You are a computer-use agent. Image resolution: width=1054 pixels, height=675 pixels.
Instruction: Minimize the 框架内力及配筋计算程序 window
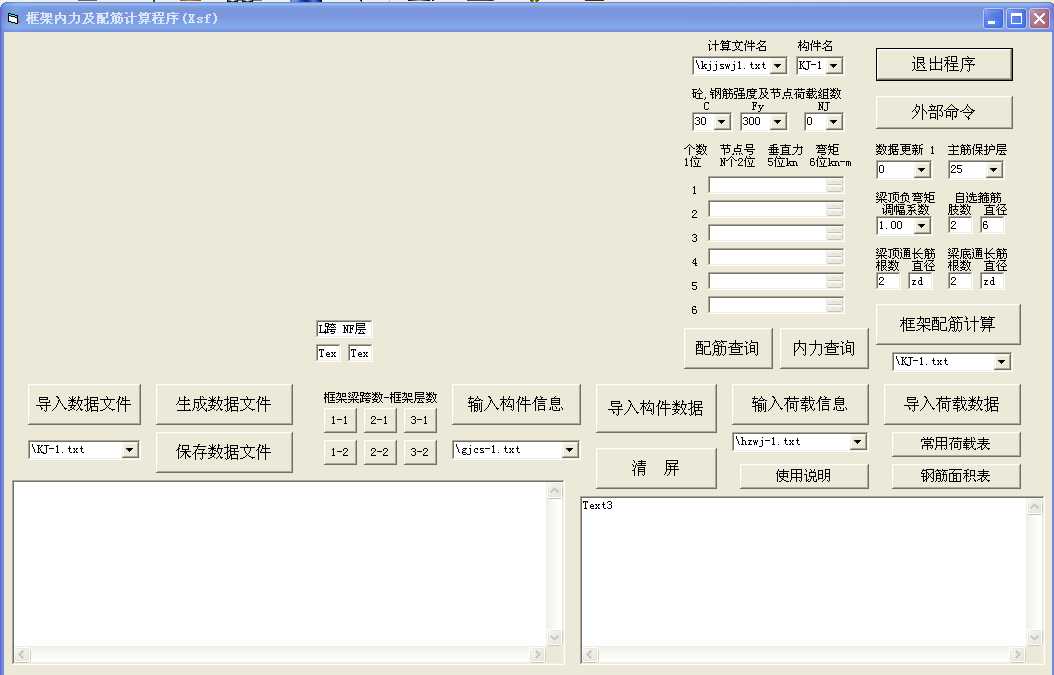click(x=993, y=19)
